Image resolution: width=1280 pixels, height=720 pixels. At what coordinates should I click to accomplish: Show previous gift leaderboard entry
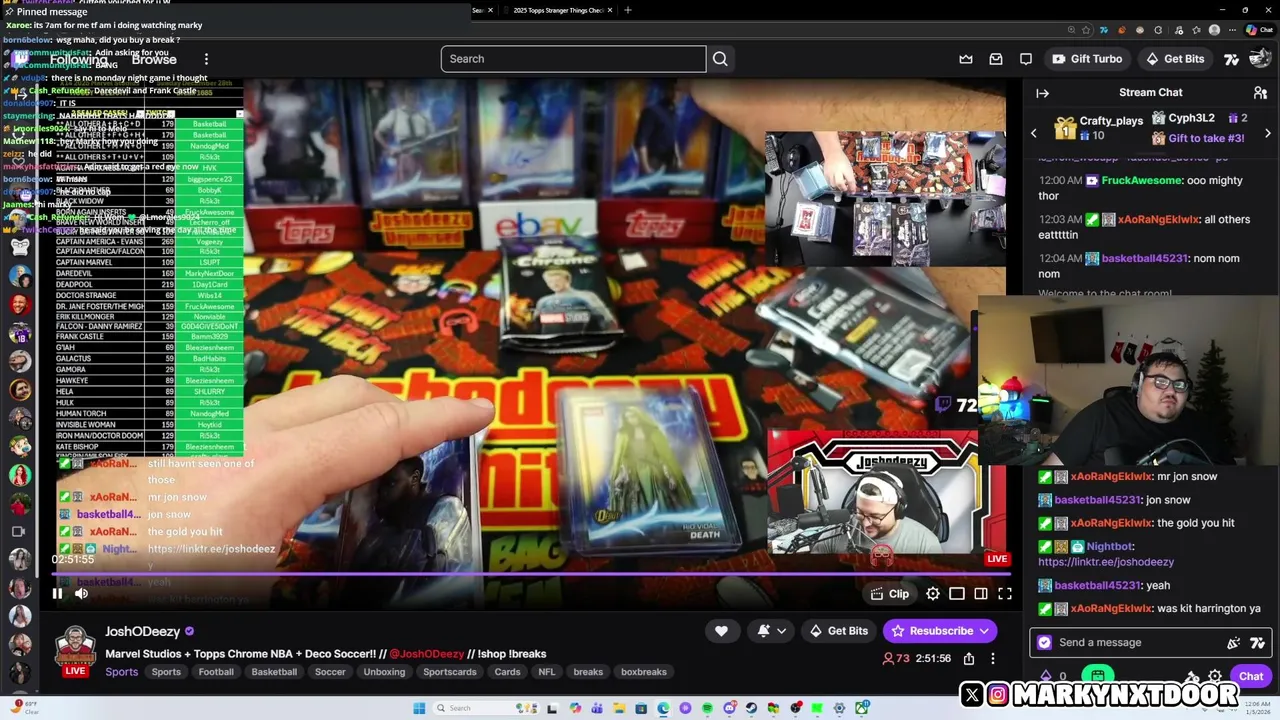coord(1034,133)
